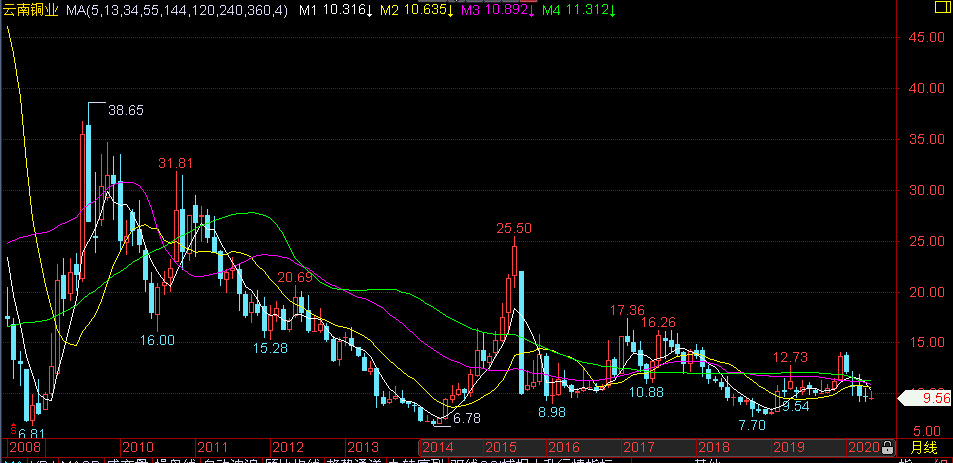Click the 16.26 price label

(658, 322)
